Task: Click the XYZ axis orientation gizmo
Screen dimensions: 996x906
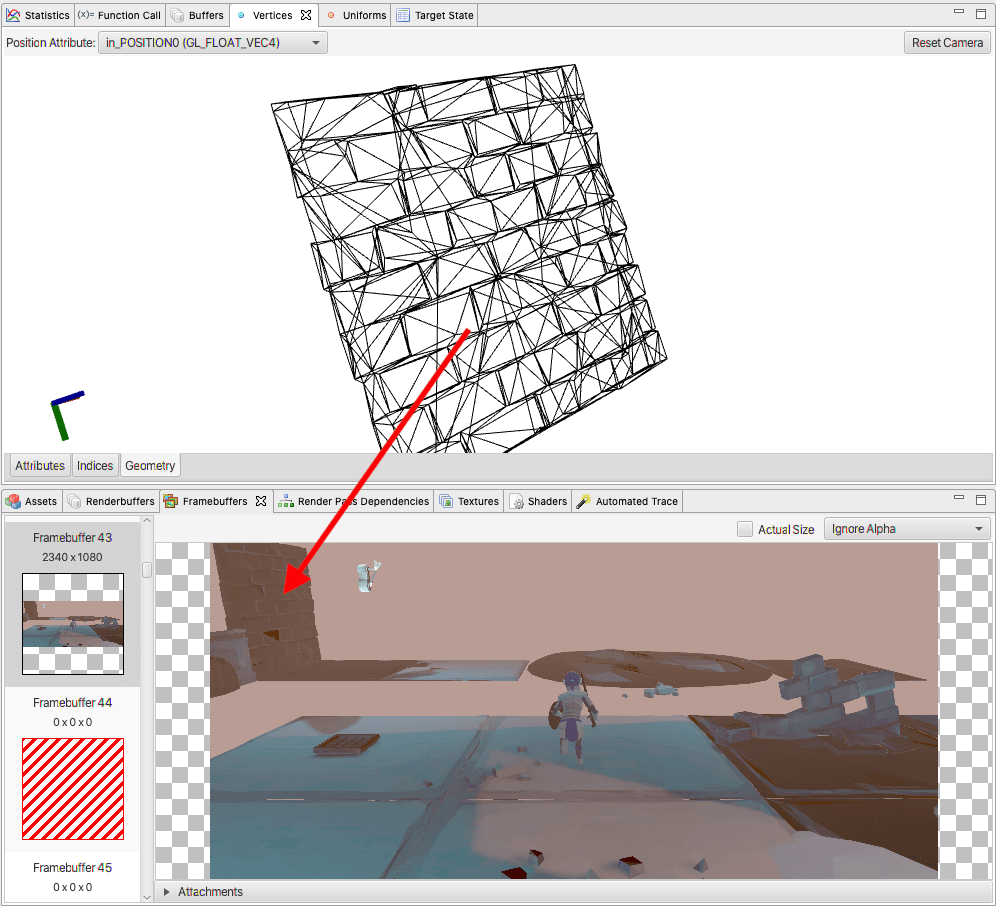Action: [66, 416]
